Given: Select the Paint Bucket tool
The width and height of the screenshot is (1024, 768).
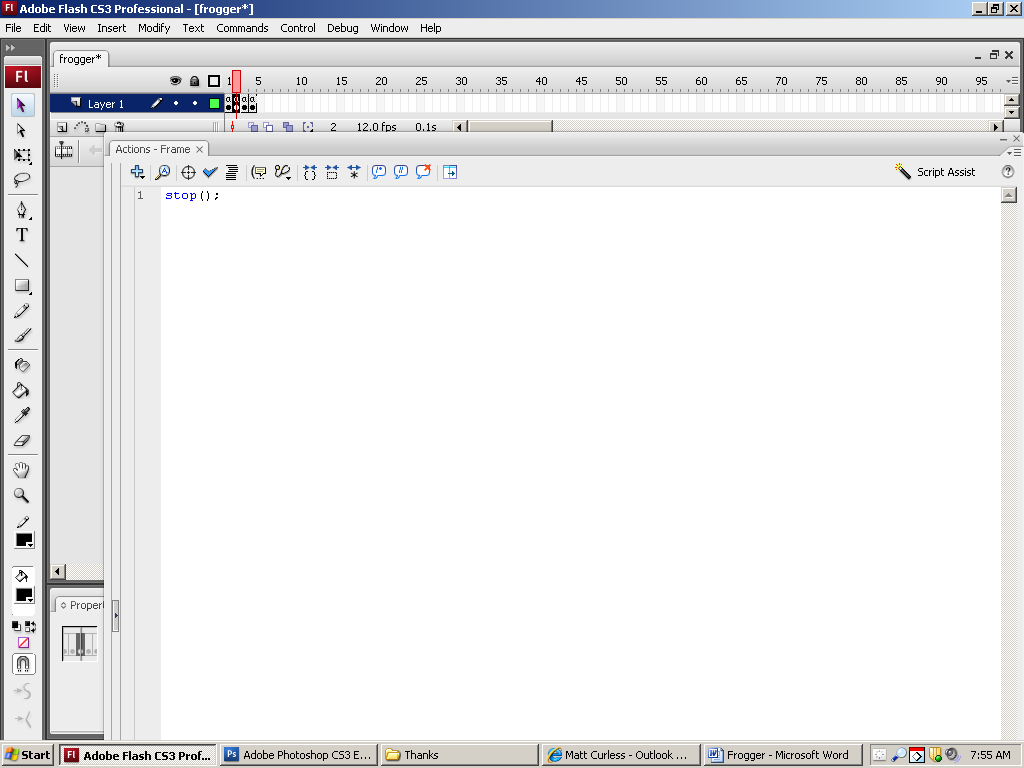Looking at the screenshot, I should (x=21, y=390).
